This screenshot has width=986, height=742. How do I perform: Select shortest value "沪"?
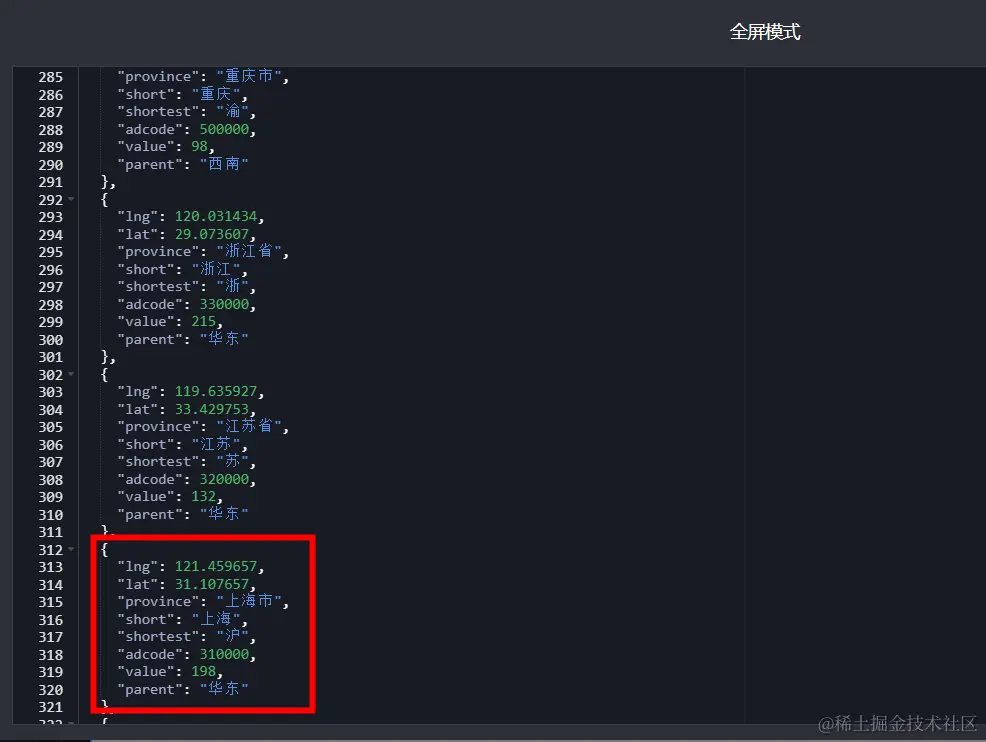[232, 636]
